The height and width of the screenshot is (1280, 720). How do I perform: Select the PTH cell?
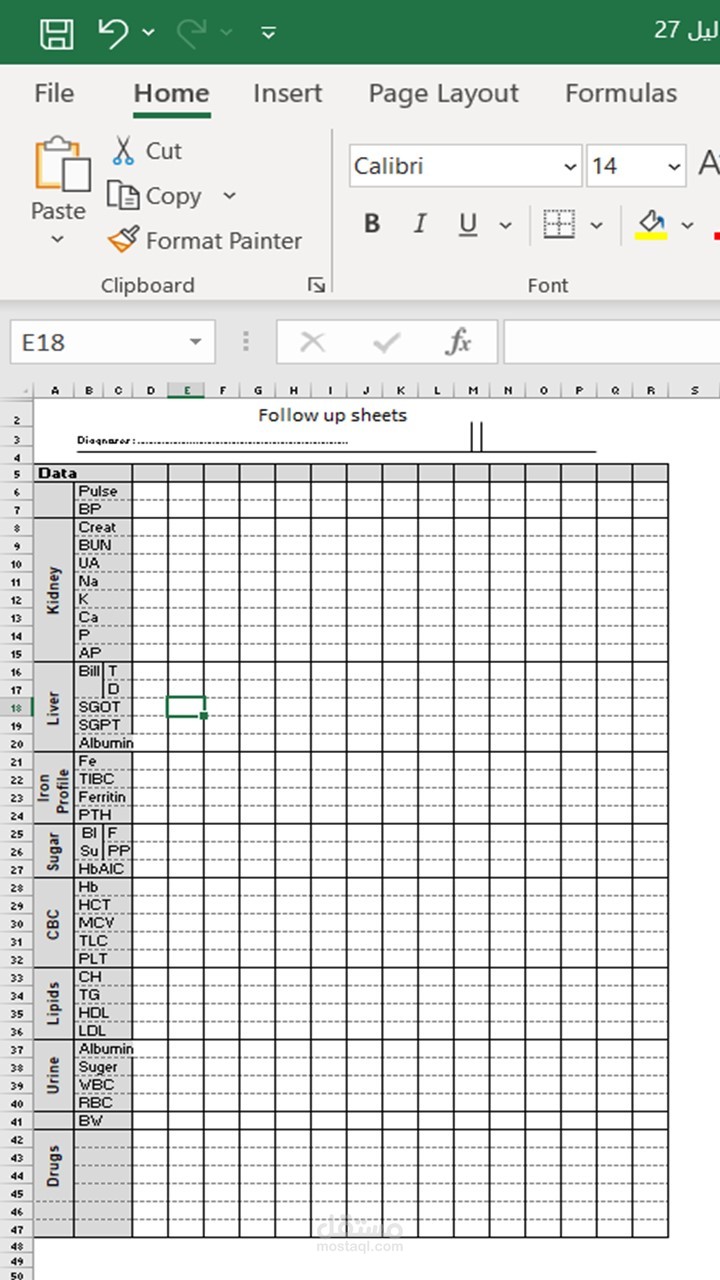tap(103, 815)
